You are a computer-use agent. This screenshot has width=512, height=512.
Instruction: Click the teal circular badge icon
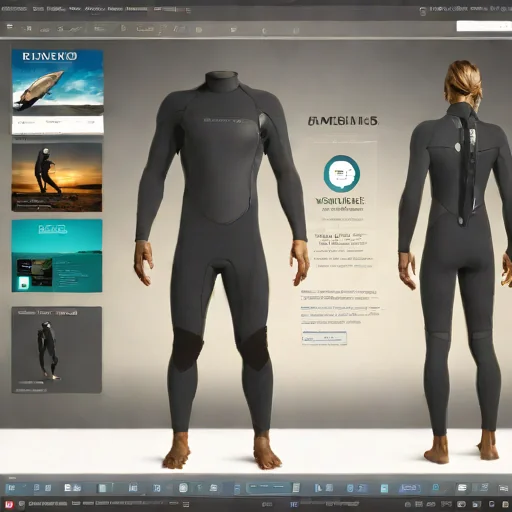[342, 173]
